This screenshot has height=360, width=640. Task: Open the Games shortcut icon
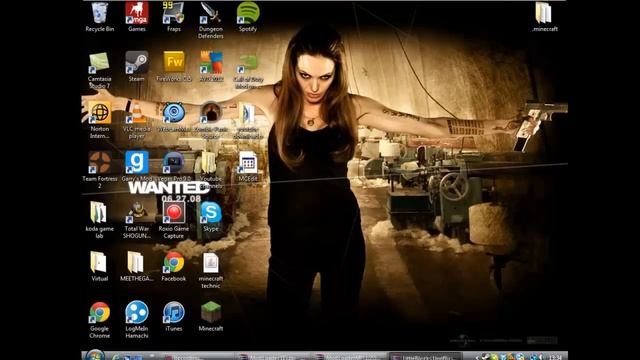coord(137,13)
